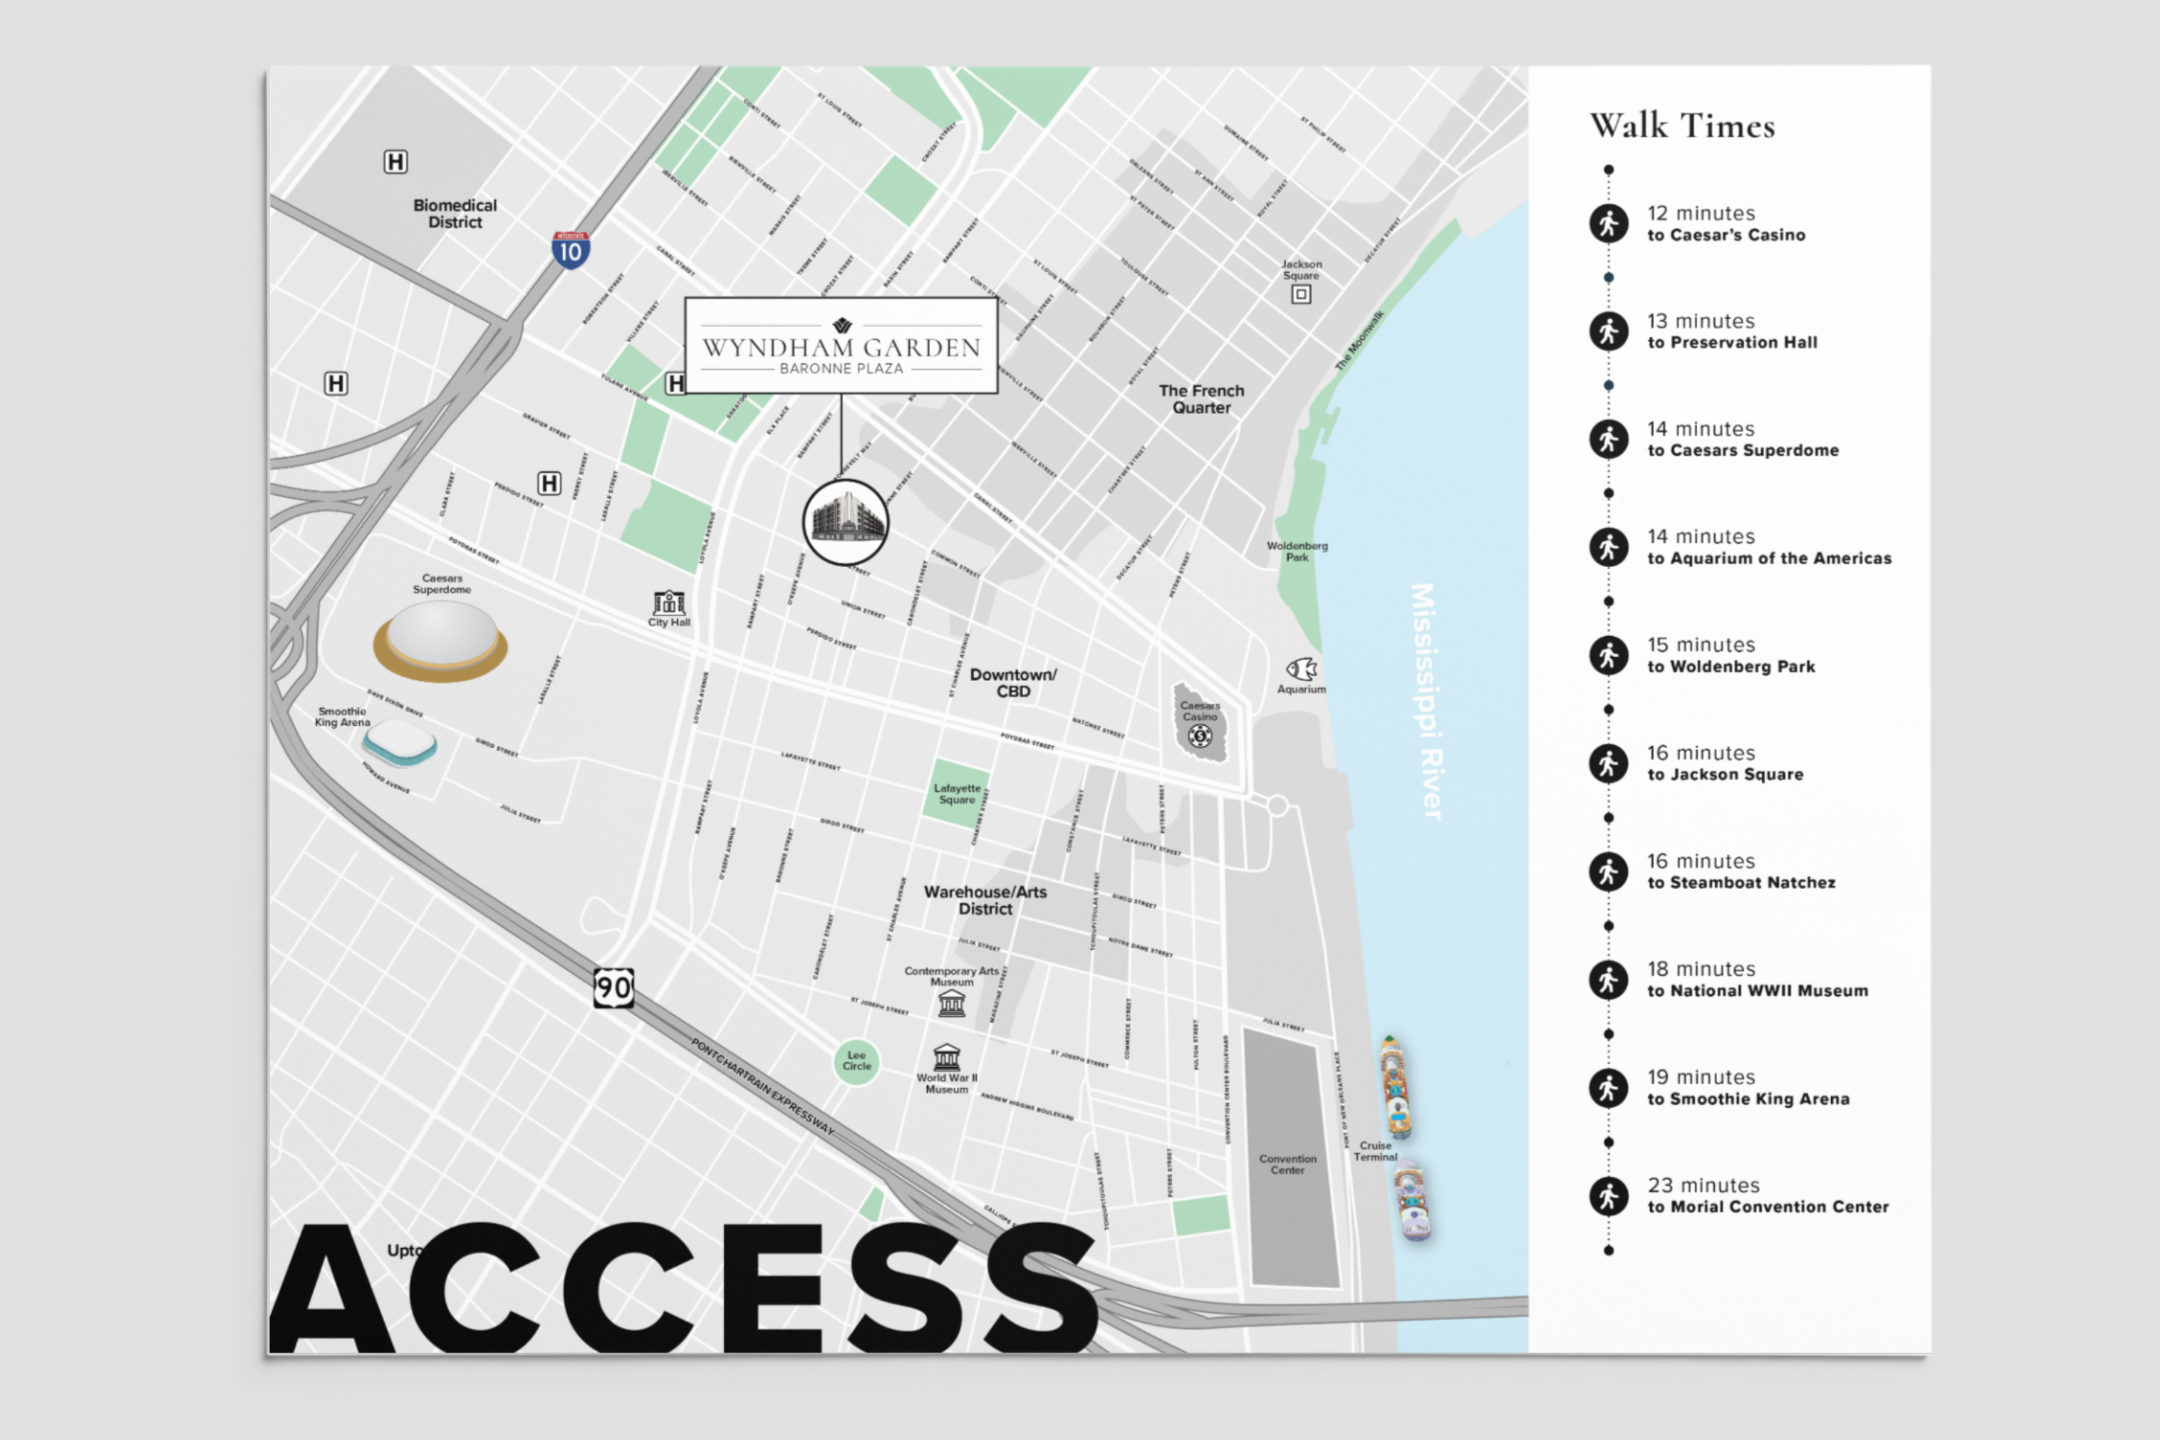Click the hotel building photo marker
The image size is (2160, 1440).
tap(845, 522)
